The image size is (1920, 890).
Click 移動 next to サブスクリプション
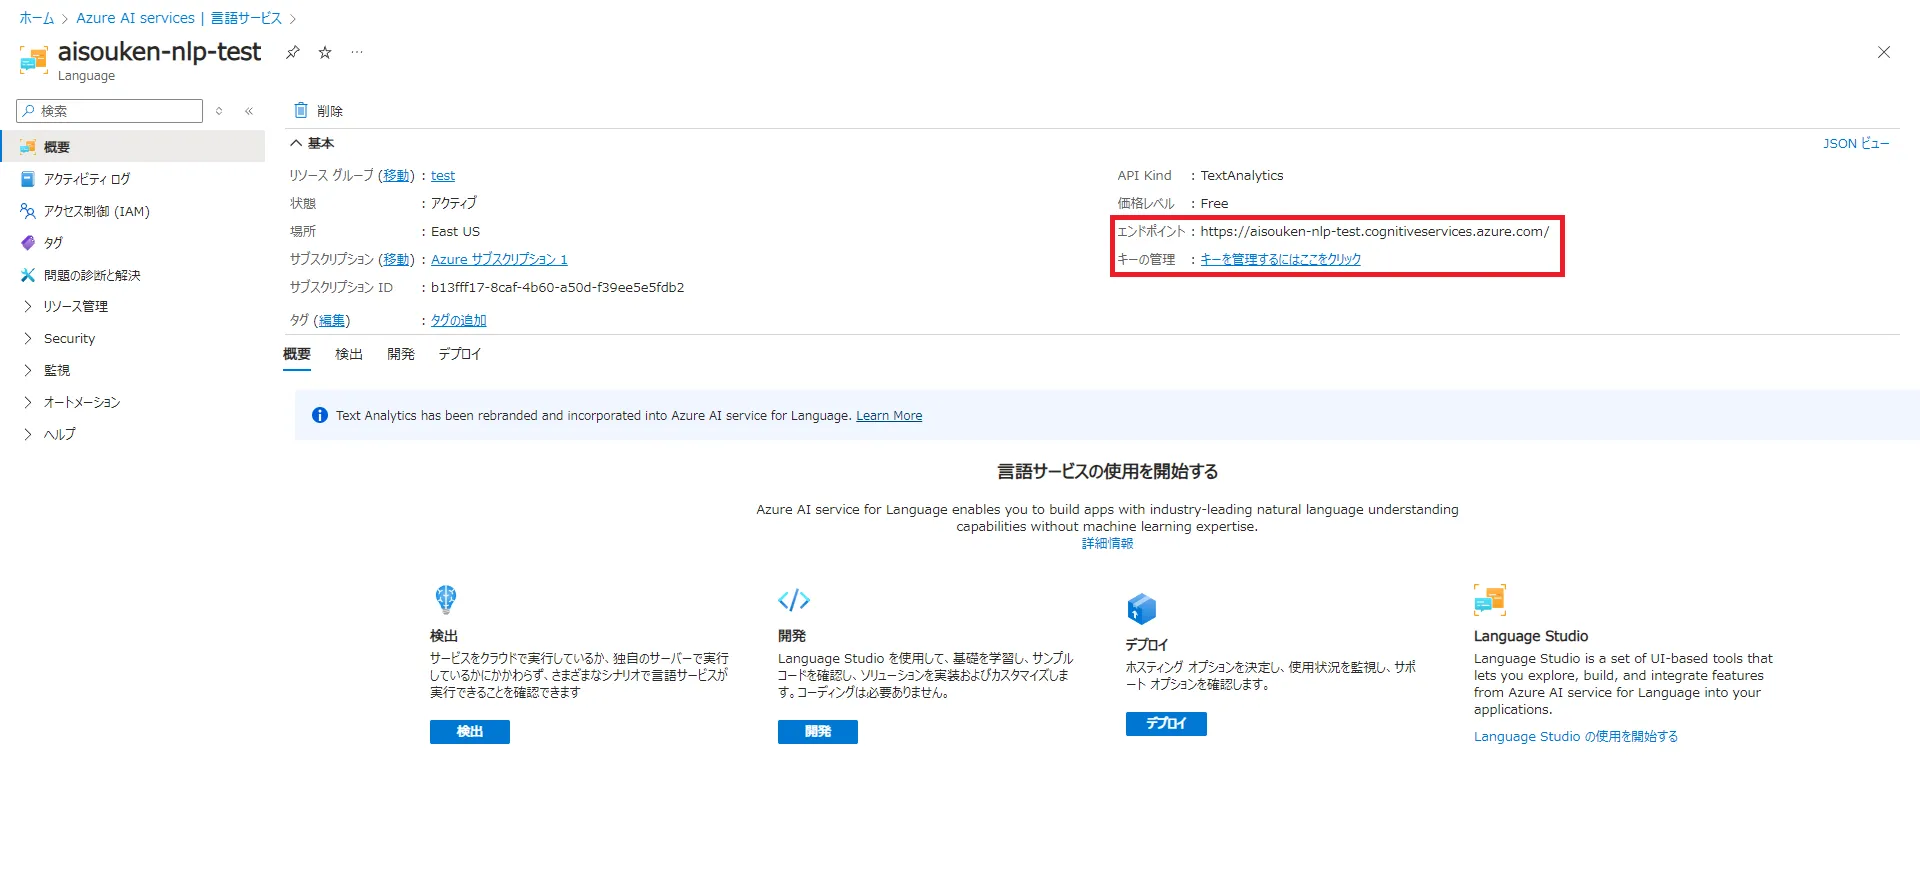(396, 259)
